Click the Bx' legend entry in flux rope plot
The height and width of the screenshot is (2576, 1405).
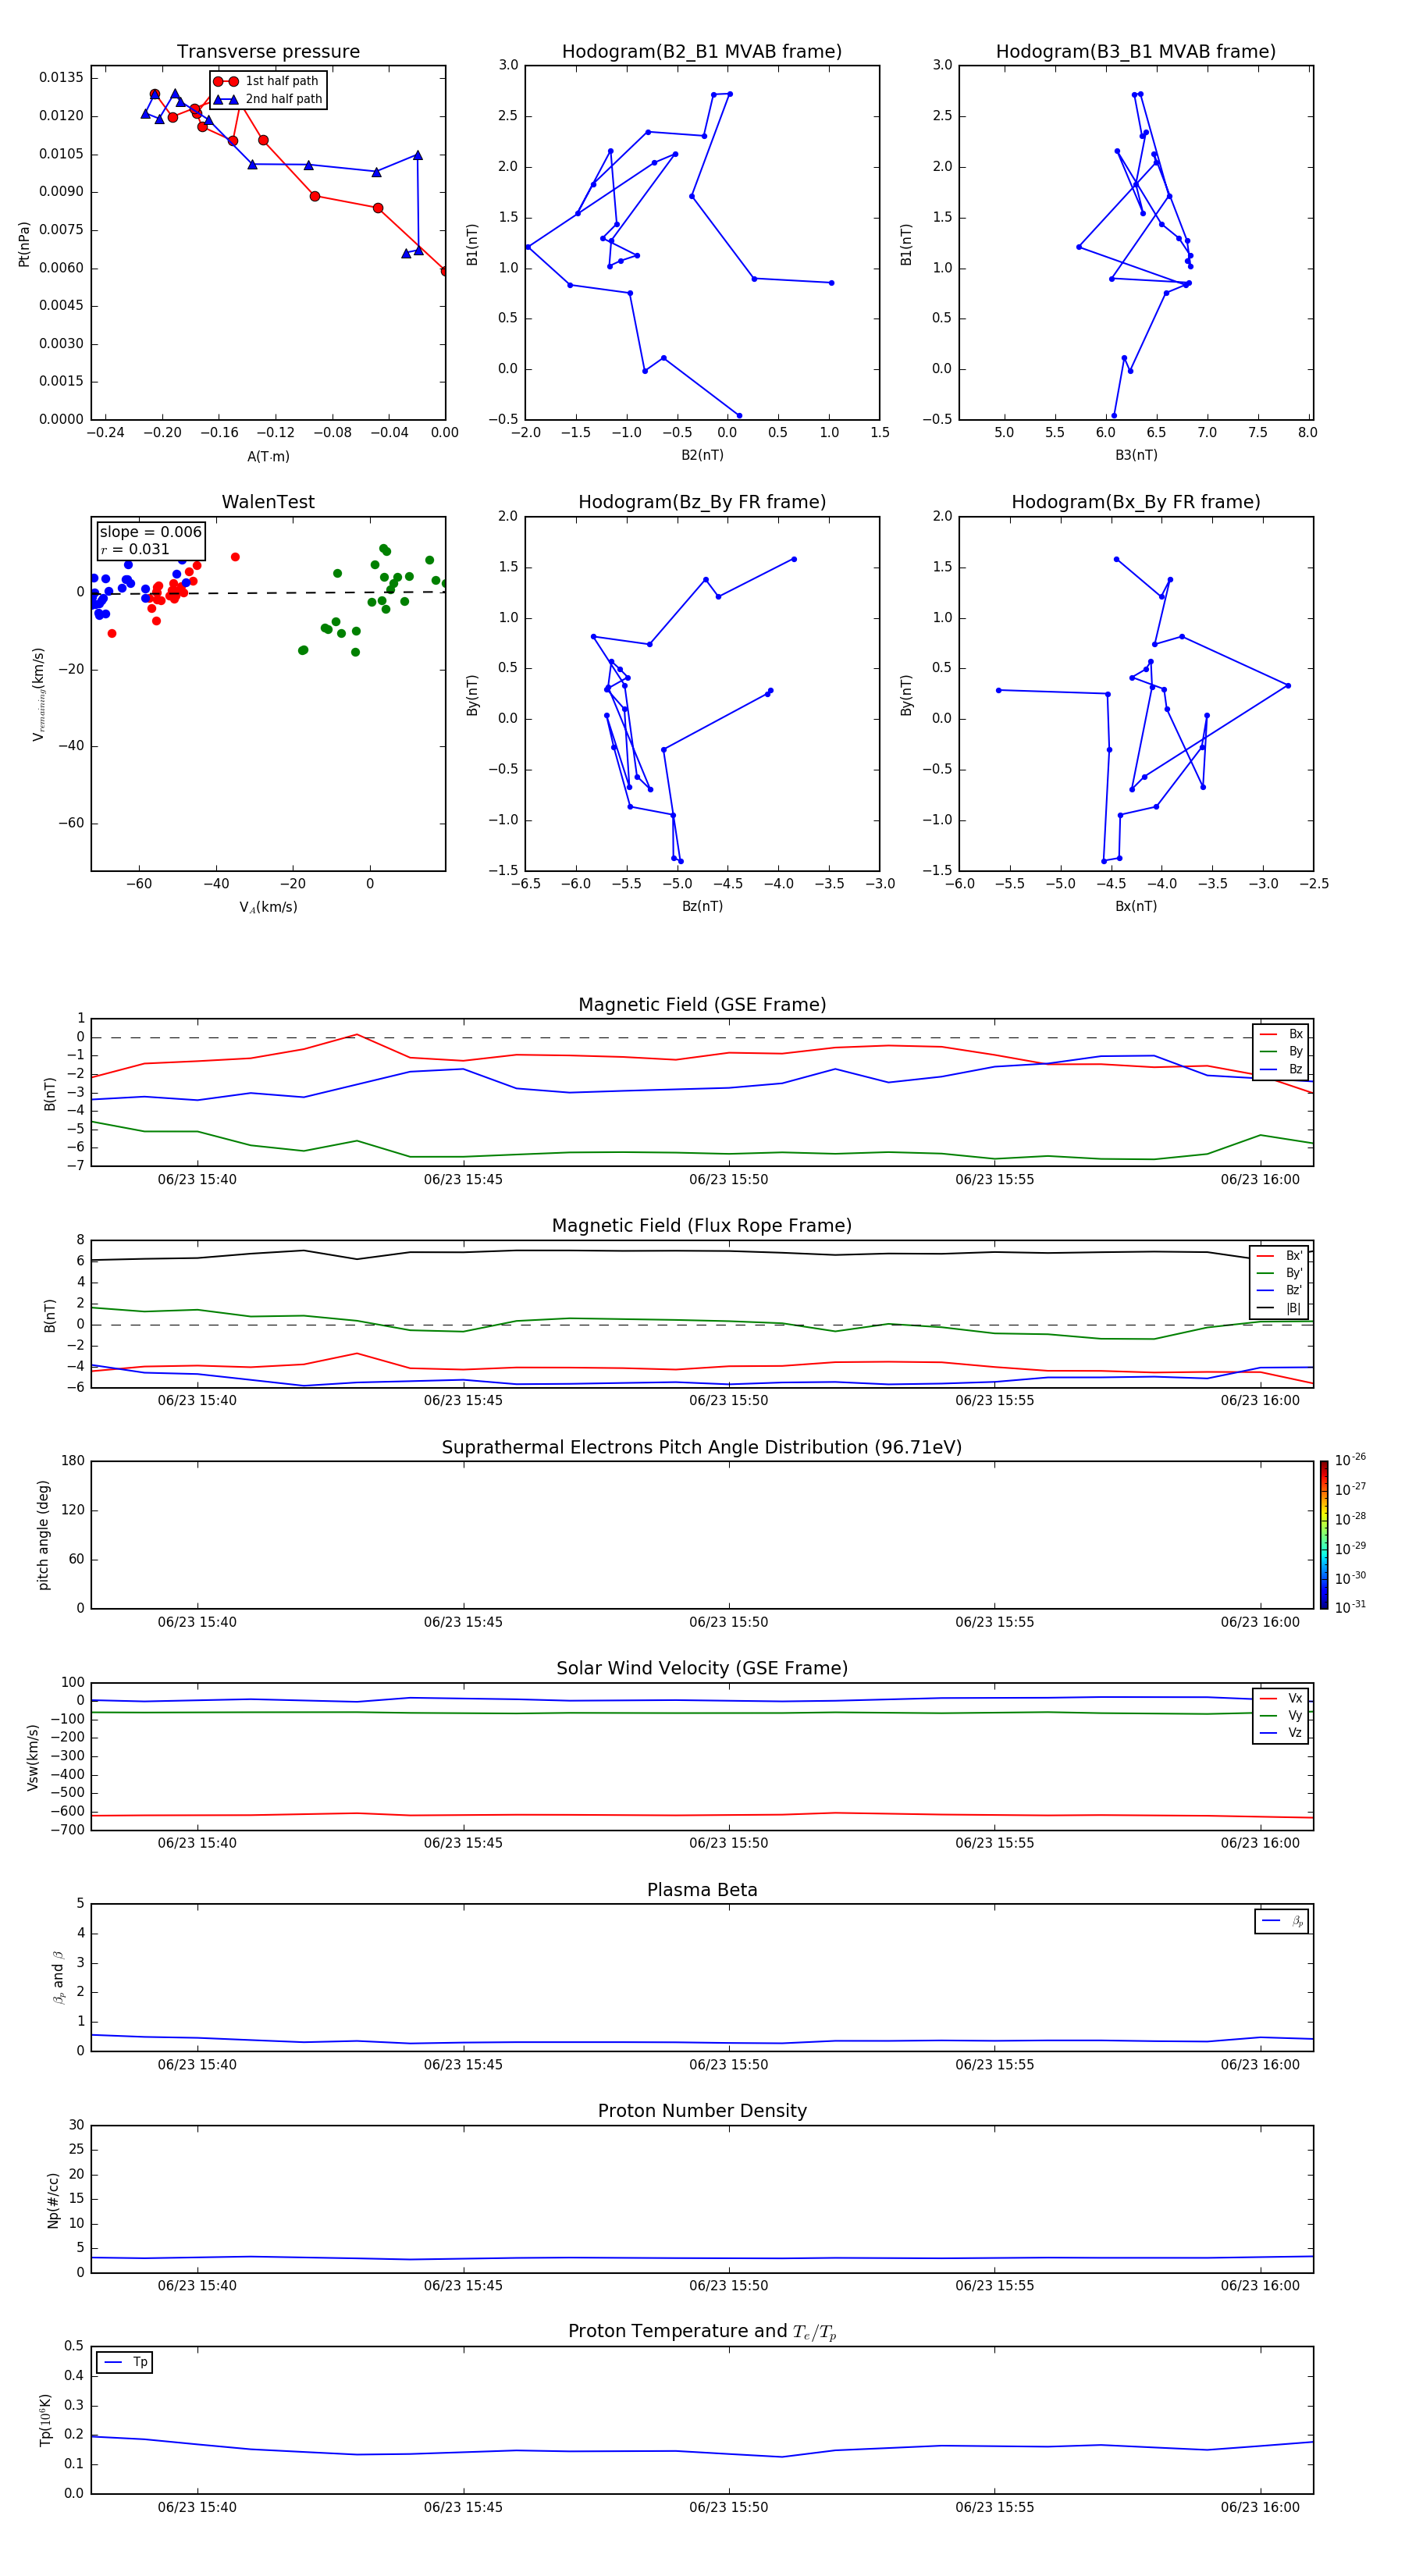[x=1279, y=1256]
